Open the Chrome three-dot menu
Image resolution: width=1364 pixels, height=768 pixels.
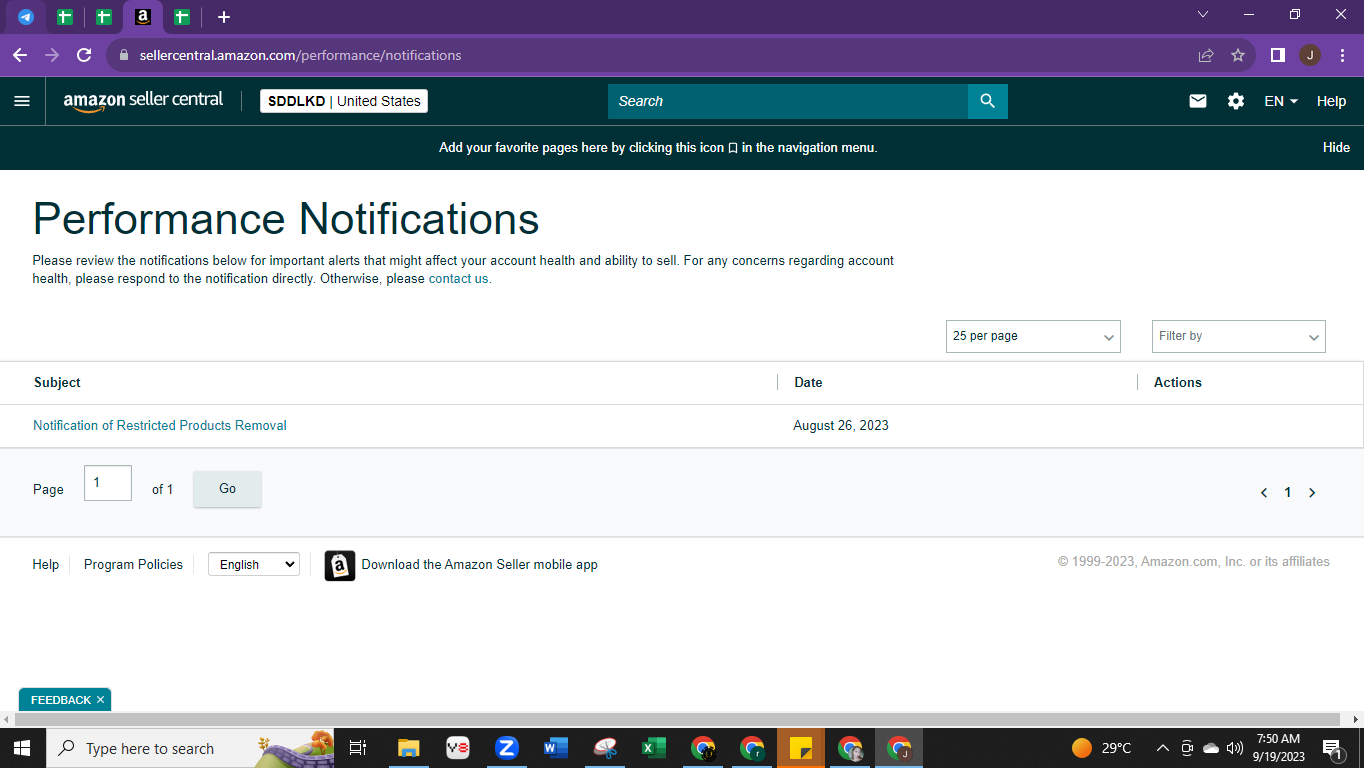(1342, 55)
